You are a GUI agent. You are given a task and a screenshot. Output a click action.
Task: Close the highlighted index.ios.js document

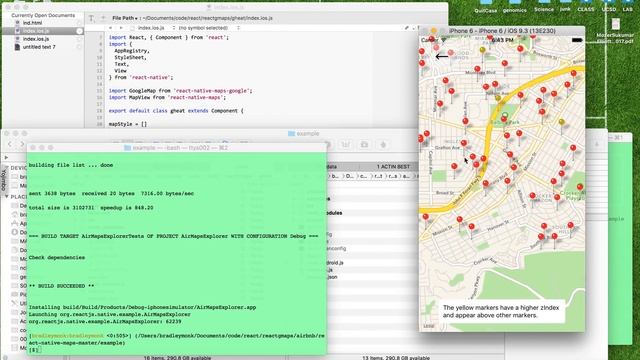point(79,31)
